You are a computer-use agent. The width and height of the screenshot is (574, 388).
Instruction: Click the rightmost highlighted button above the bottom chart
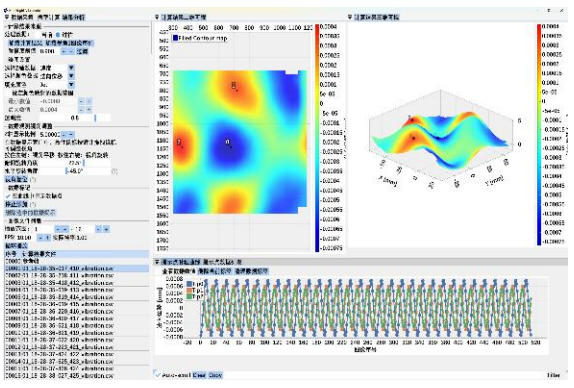(251, 272)
